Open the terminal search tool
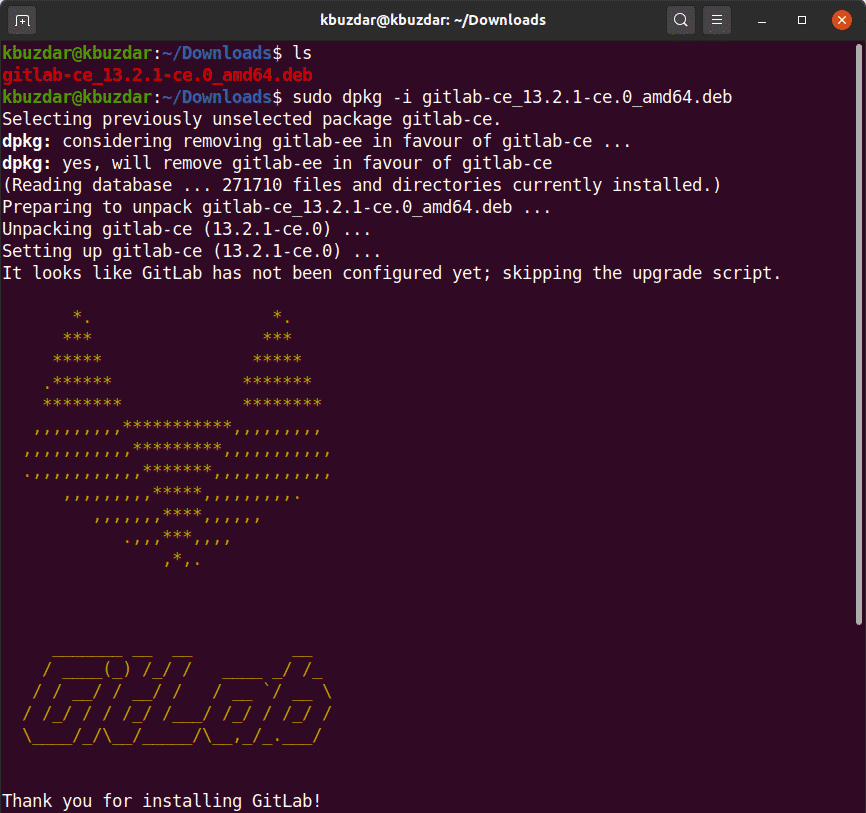This screenshot has width=866, height=813. coord(680,20)
